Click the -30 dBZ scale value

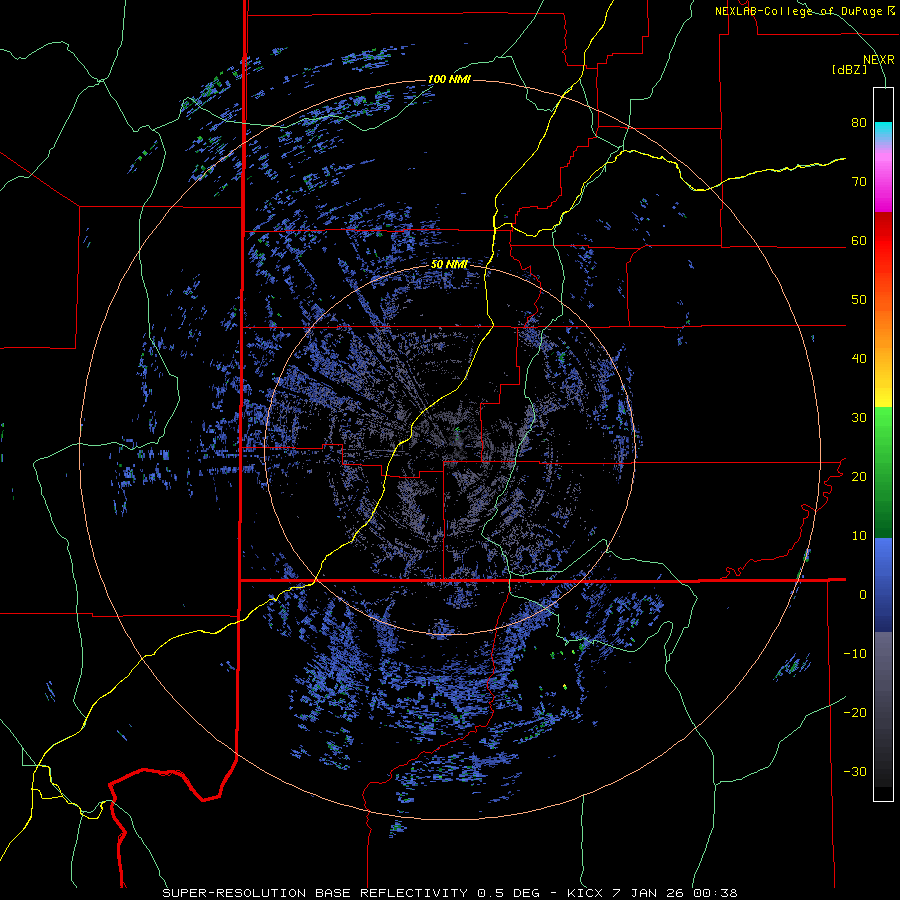point(855,772)
